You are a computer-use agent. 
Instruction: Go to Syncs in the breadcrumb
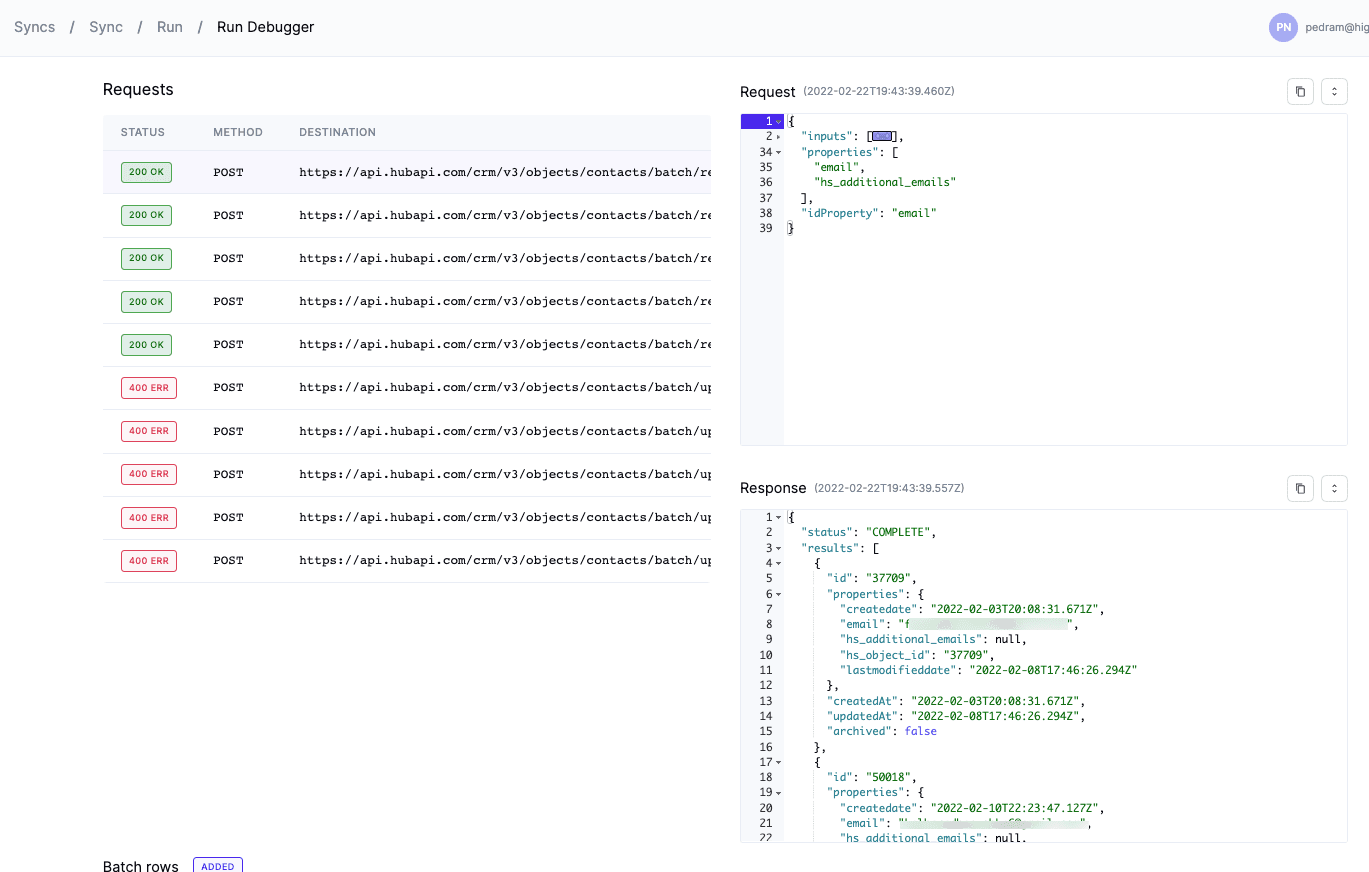pyautogui.click(x=35, y=27)
